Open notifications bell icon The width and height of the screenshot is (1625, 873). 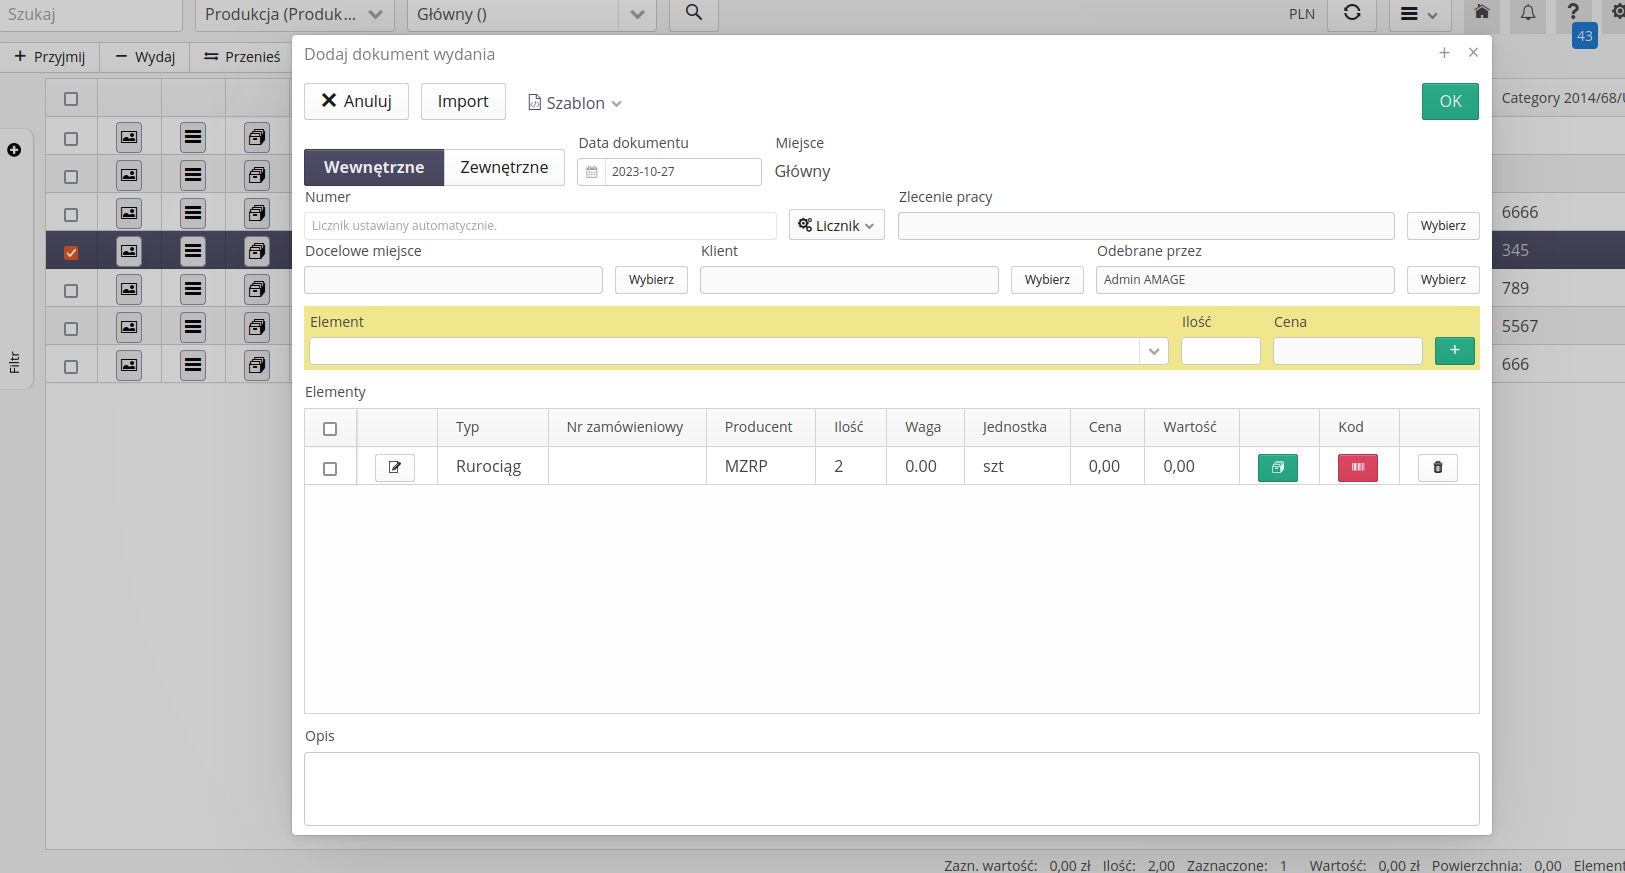point(1527,14)
